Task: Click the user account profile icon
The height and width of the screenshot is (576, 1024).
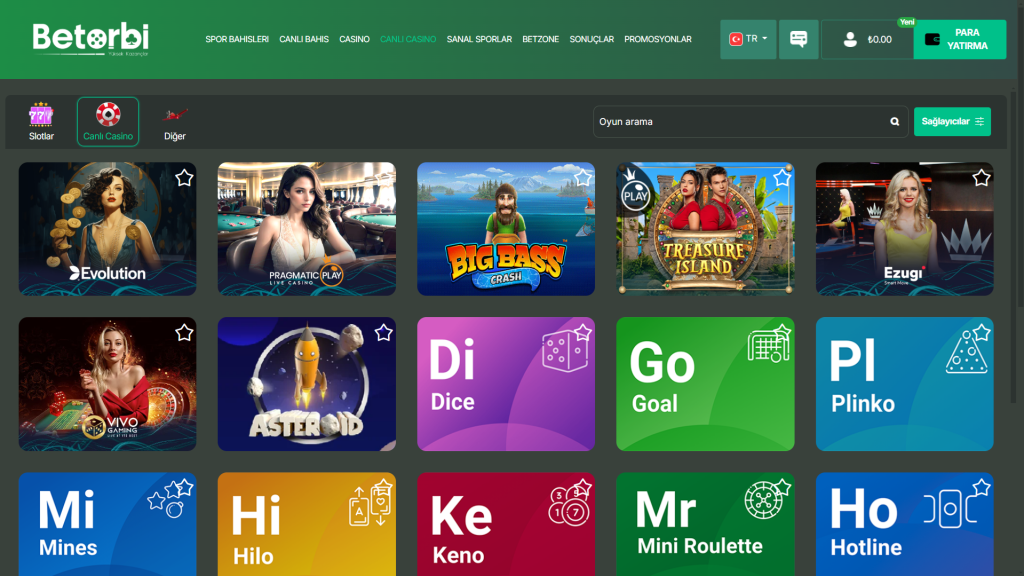Action: point(850,40)
